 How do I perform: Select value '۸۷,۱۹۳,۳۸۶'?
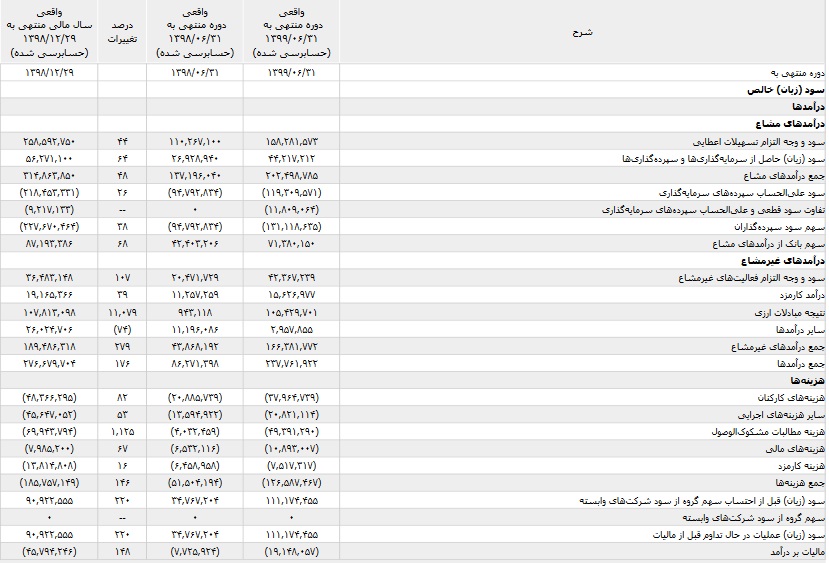point(49,244)
